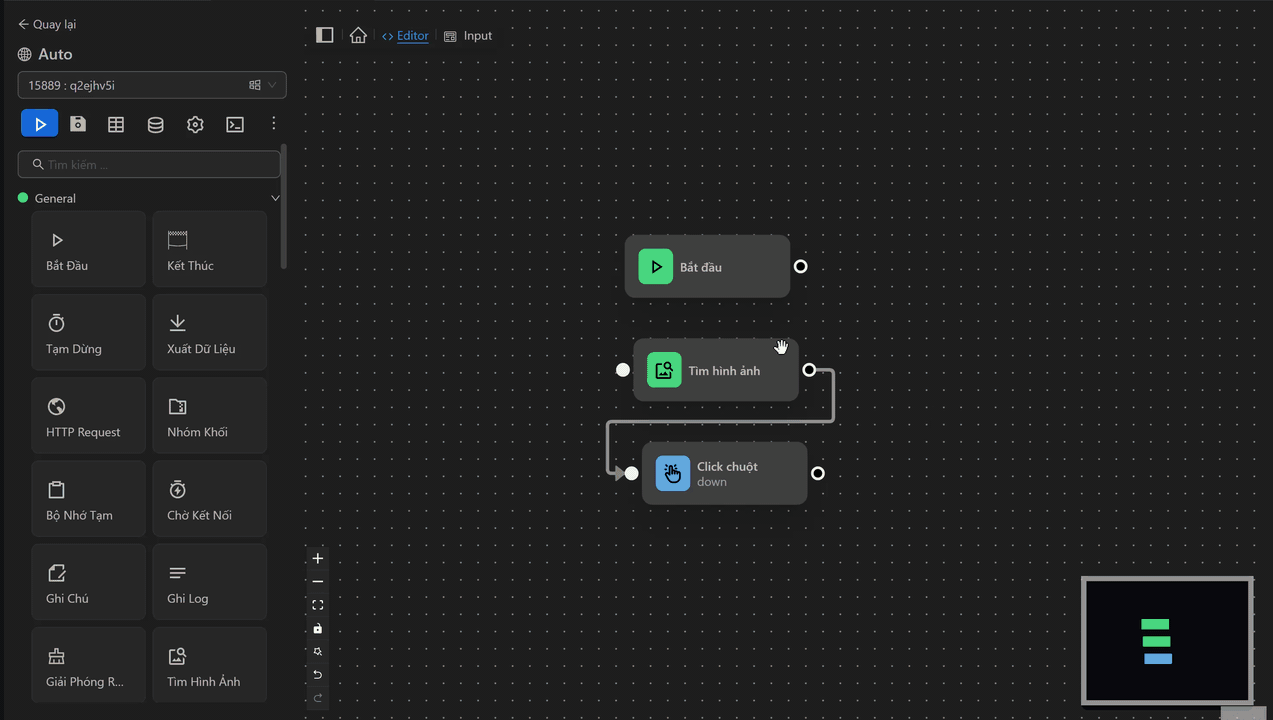Click the Quay lại back link
This screenshot has height=720, width=1273.
pyautogui.click(x=47, y=24)
